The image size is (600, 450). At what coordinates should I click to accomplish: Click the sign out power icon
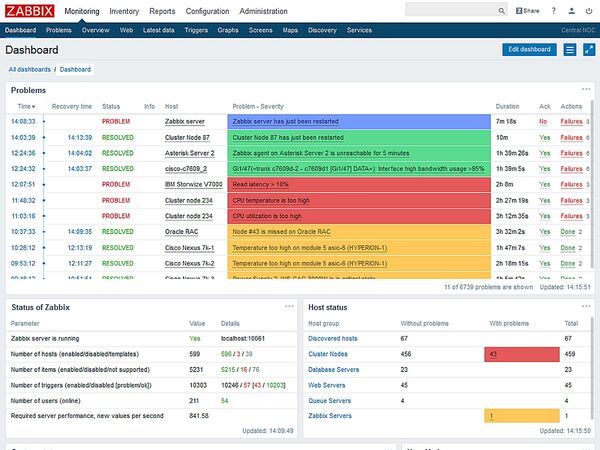(588, 11)
